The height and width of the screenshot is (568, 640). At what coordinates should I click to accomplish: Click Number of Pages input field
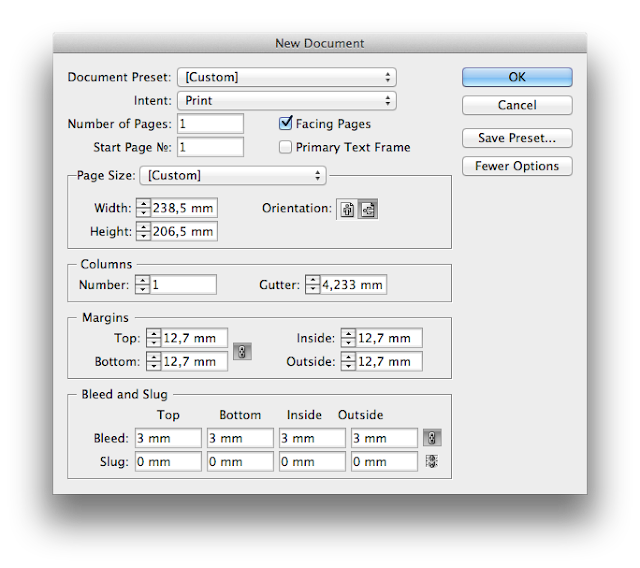(x=210, y=123)
